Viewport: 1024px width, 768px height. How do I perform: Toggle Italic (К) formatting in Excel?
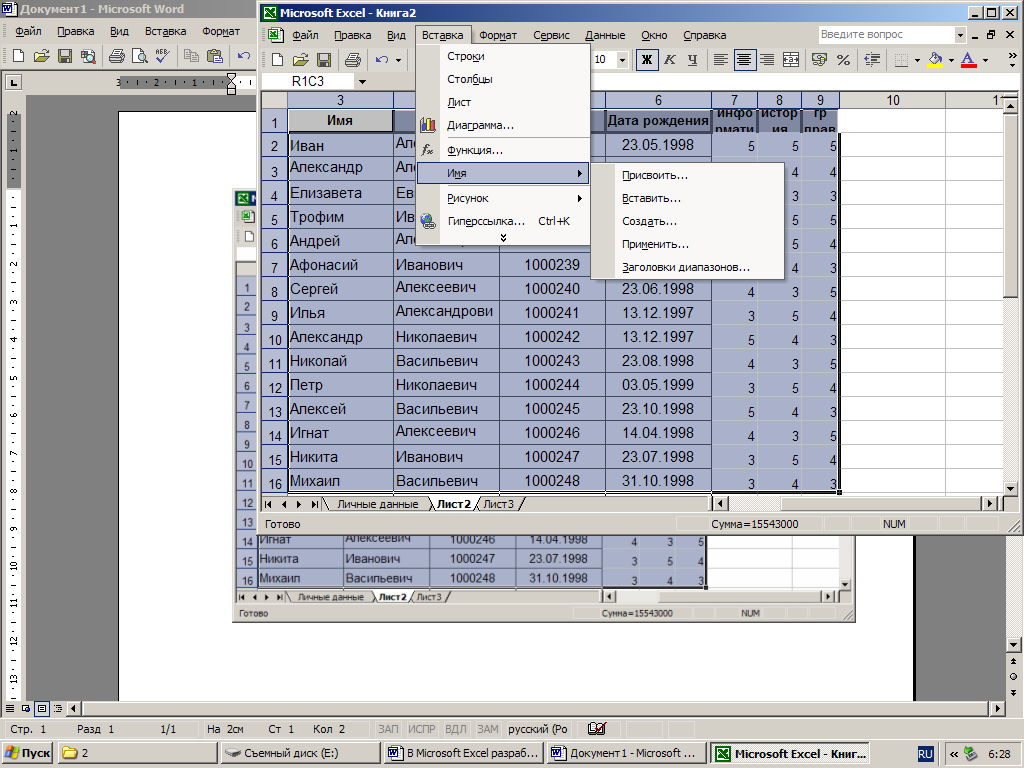coord(669,60)
